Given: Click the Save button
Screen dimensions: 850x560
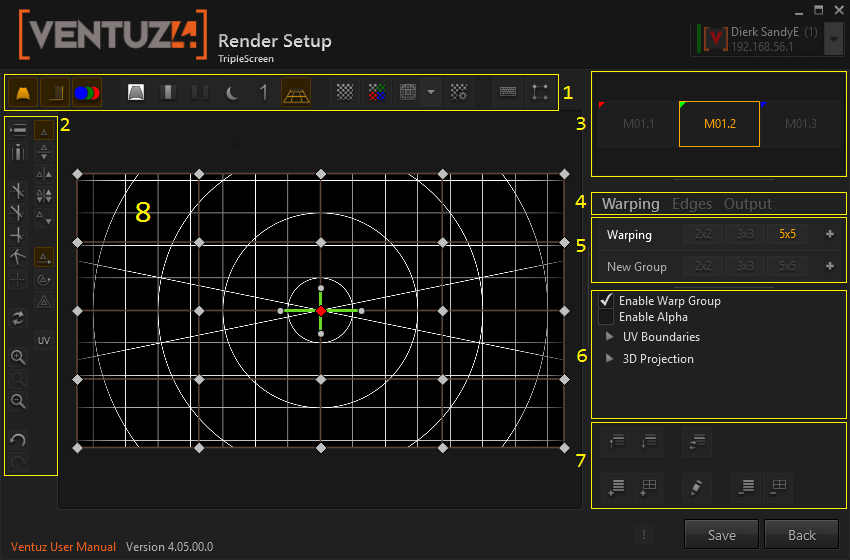Looking at the screenshot, I should click(721, 535).
